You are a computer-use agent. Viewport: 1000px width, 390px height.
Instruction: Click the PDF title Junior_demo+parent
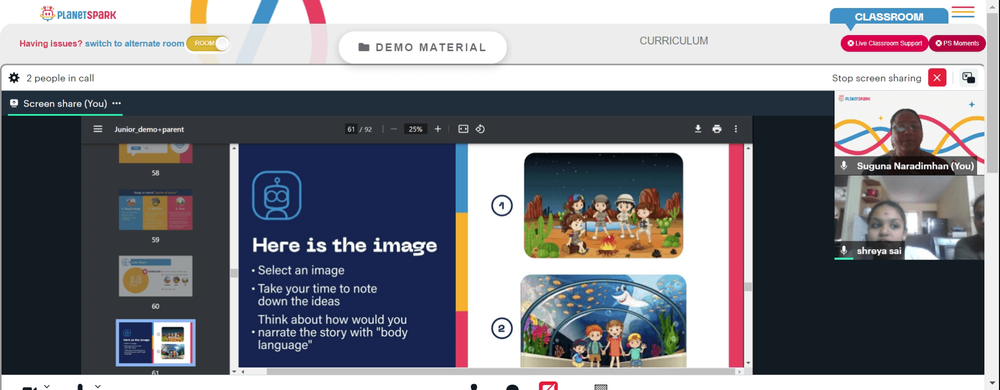[x=149, y=129]
